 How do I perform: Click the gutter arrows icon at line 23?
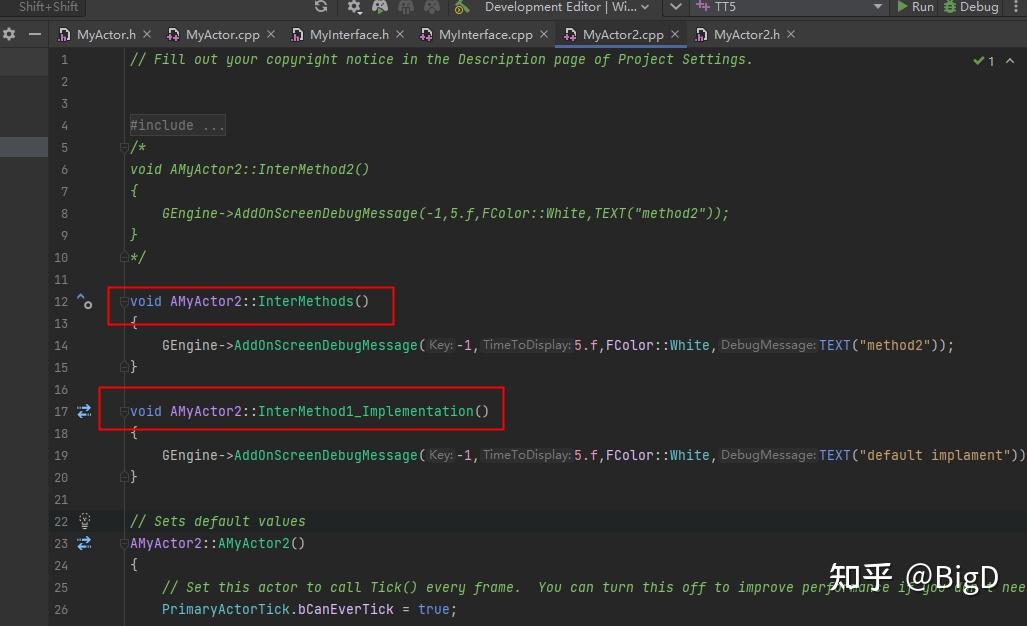[84, 543]
